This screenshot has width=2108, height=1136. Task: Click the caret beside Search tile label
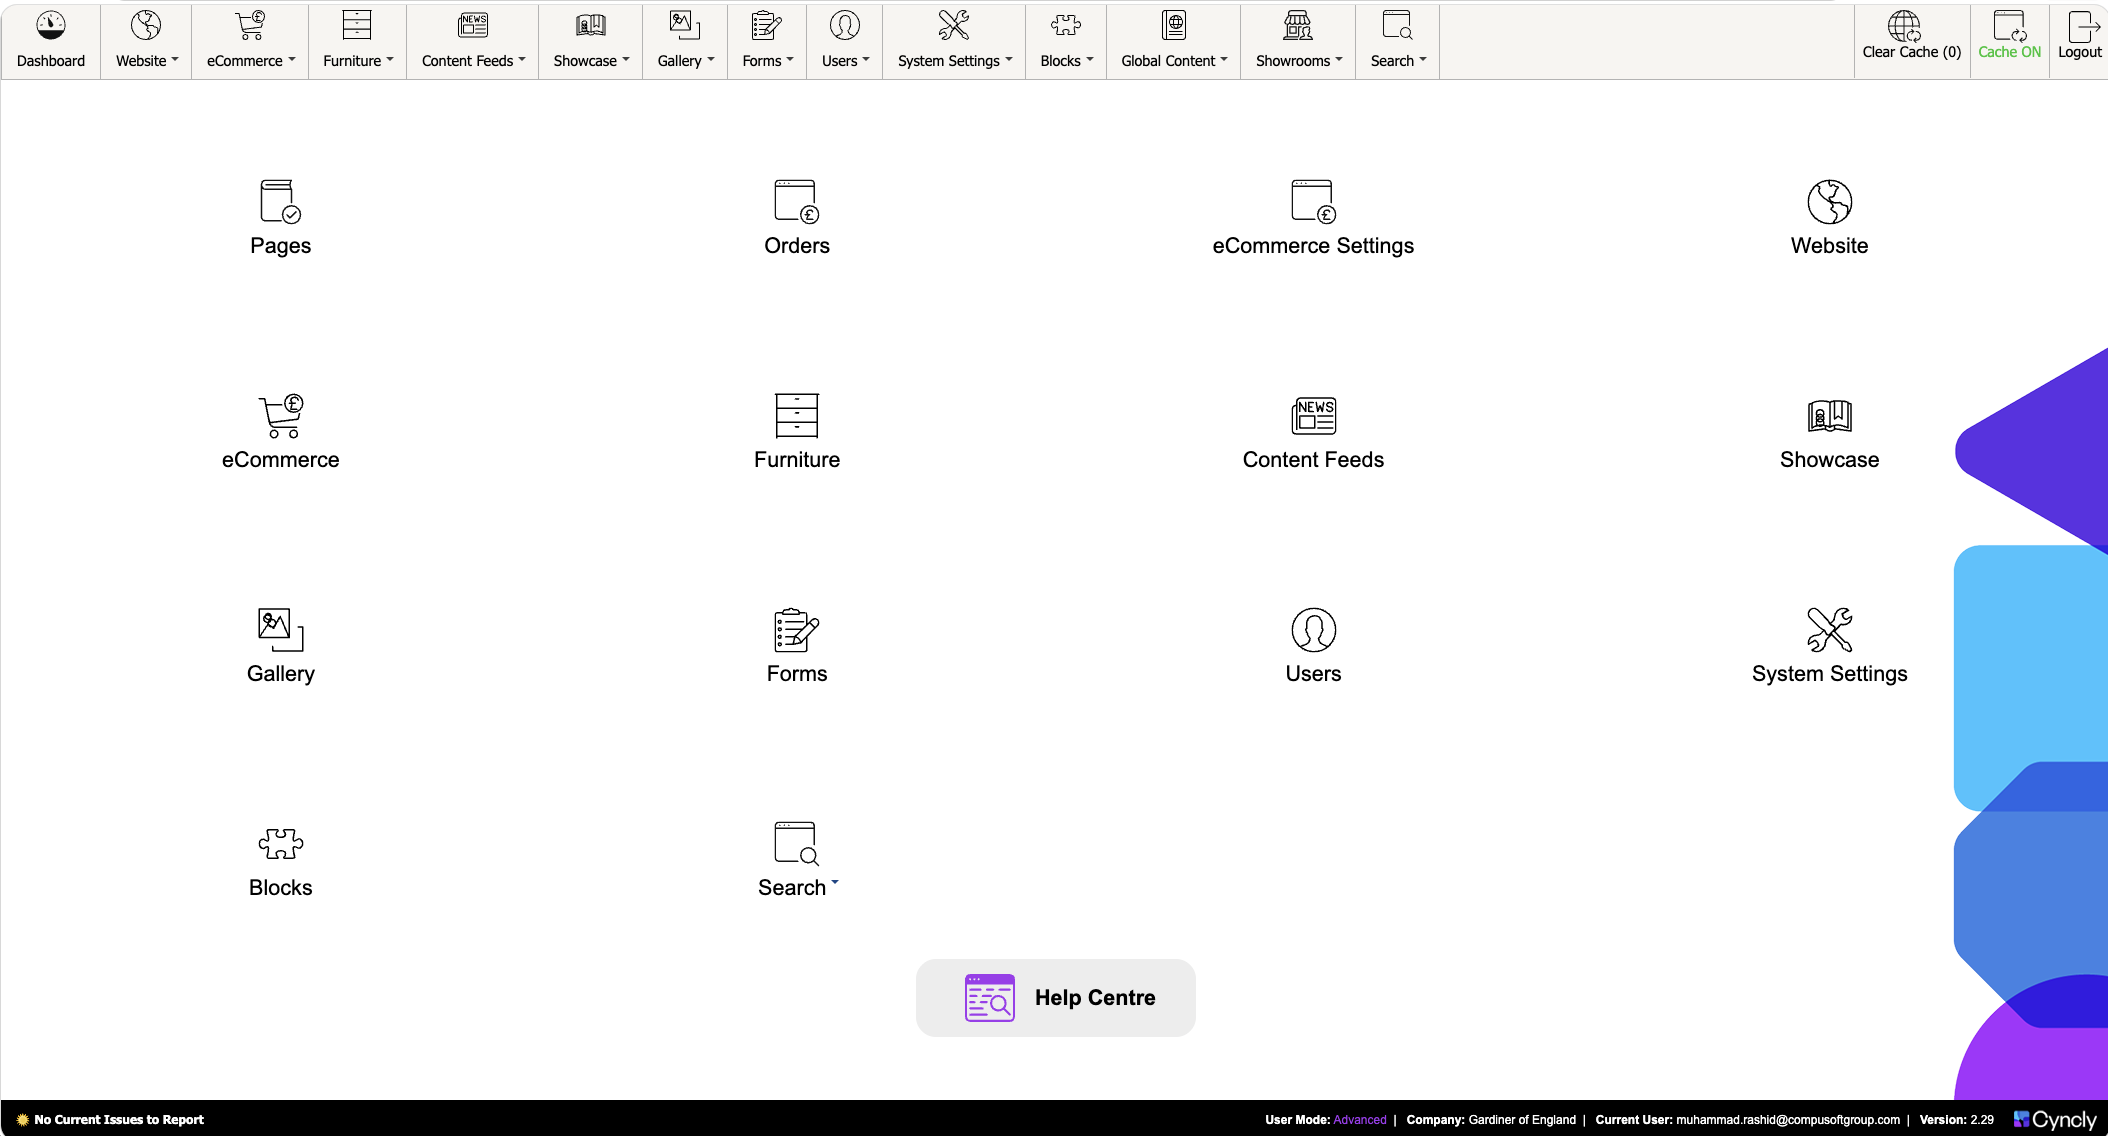point(835,882)
